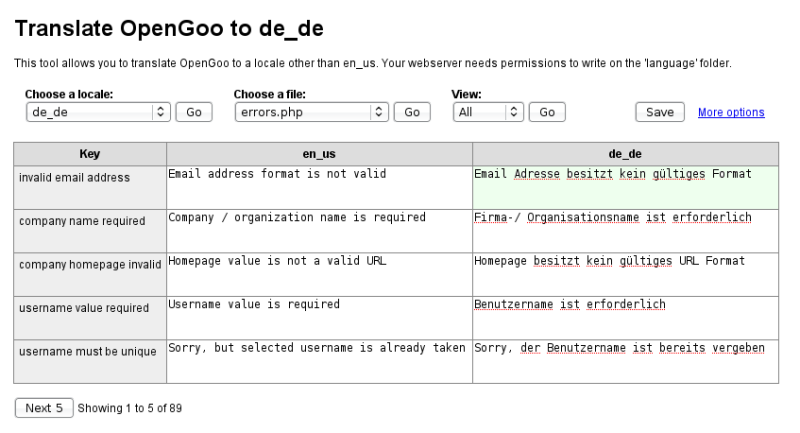Edit the German translation for invalid email address
This screenshot has height=433, width=800.
(x=625, y=187)
